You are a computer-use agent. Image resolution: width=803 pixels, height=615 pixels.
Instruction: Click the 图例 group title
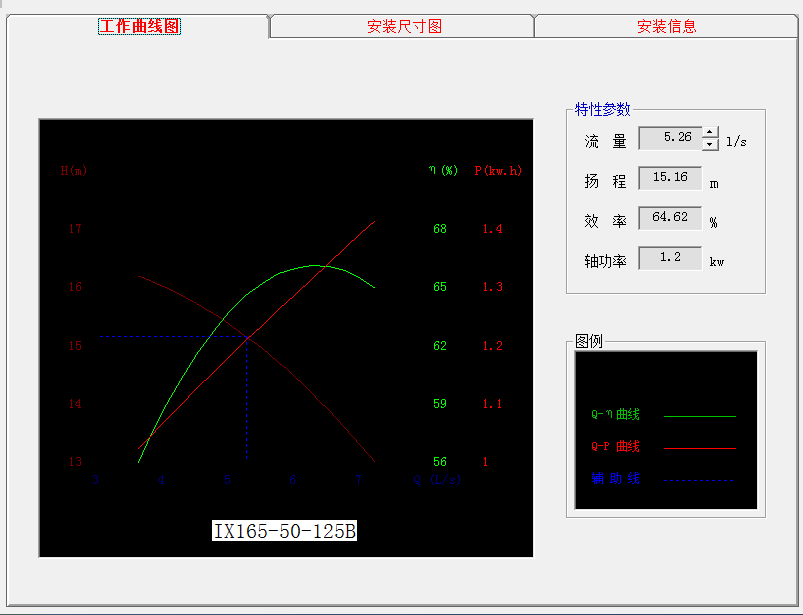pyautogui.click(x=589, y=341)
